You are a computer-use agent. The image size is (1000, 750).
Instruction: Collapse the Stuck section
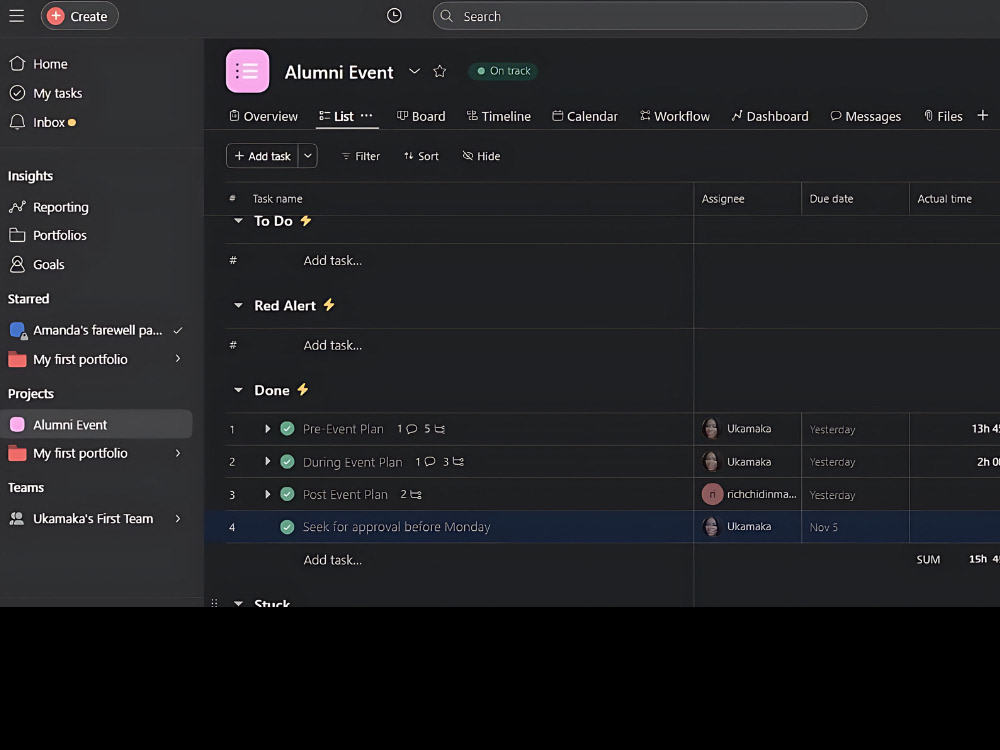(x=238, y=603)
